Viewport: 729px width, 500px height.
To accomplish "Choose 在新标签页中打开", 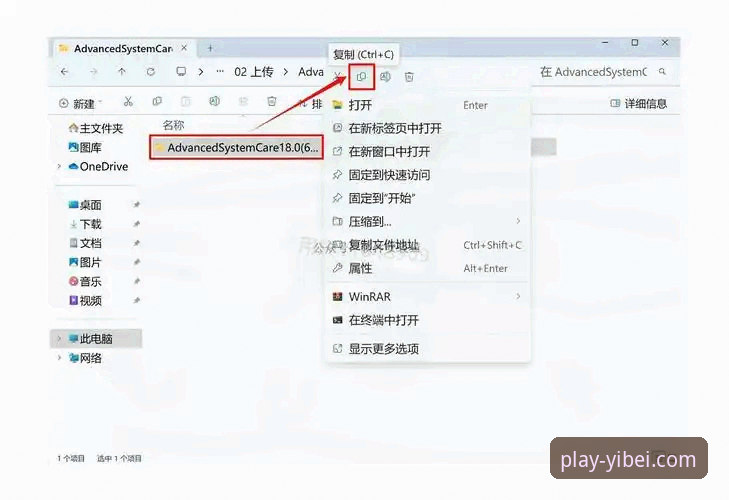I will pos(428,128).
